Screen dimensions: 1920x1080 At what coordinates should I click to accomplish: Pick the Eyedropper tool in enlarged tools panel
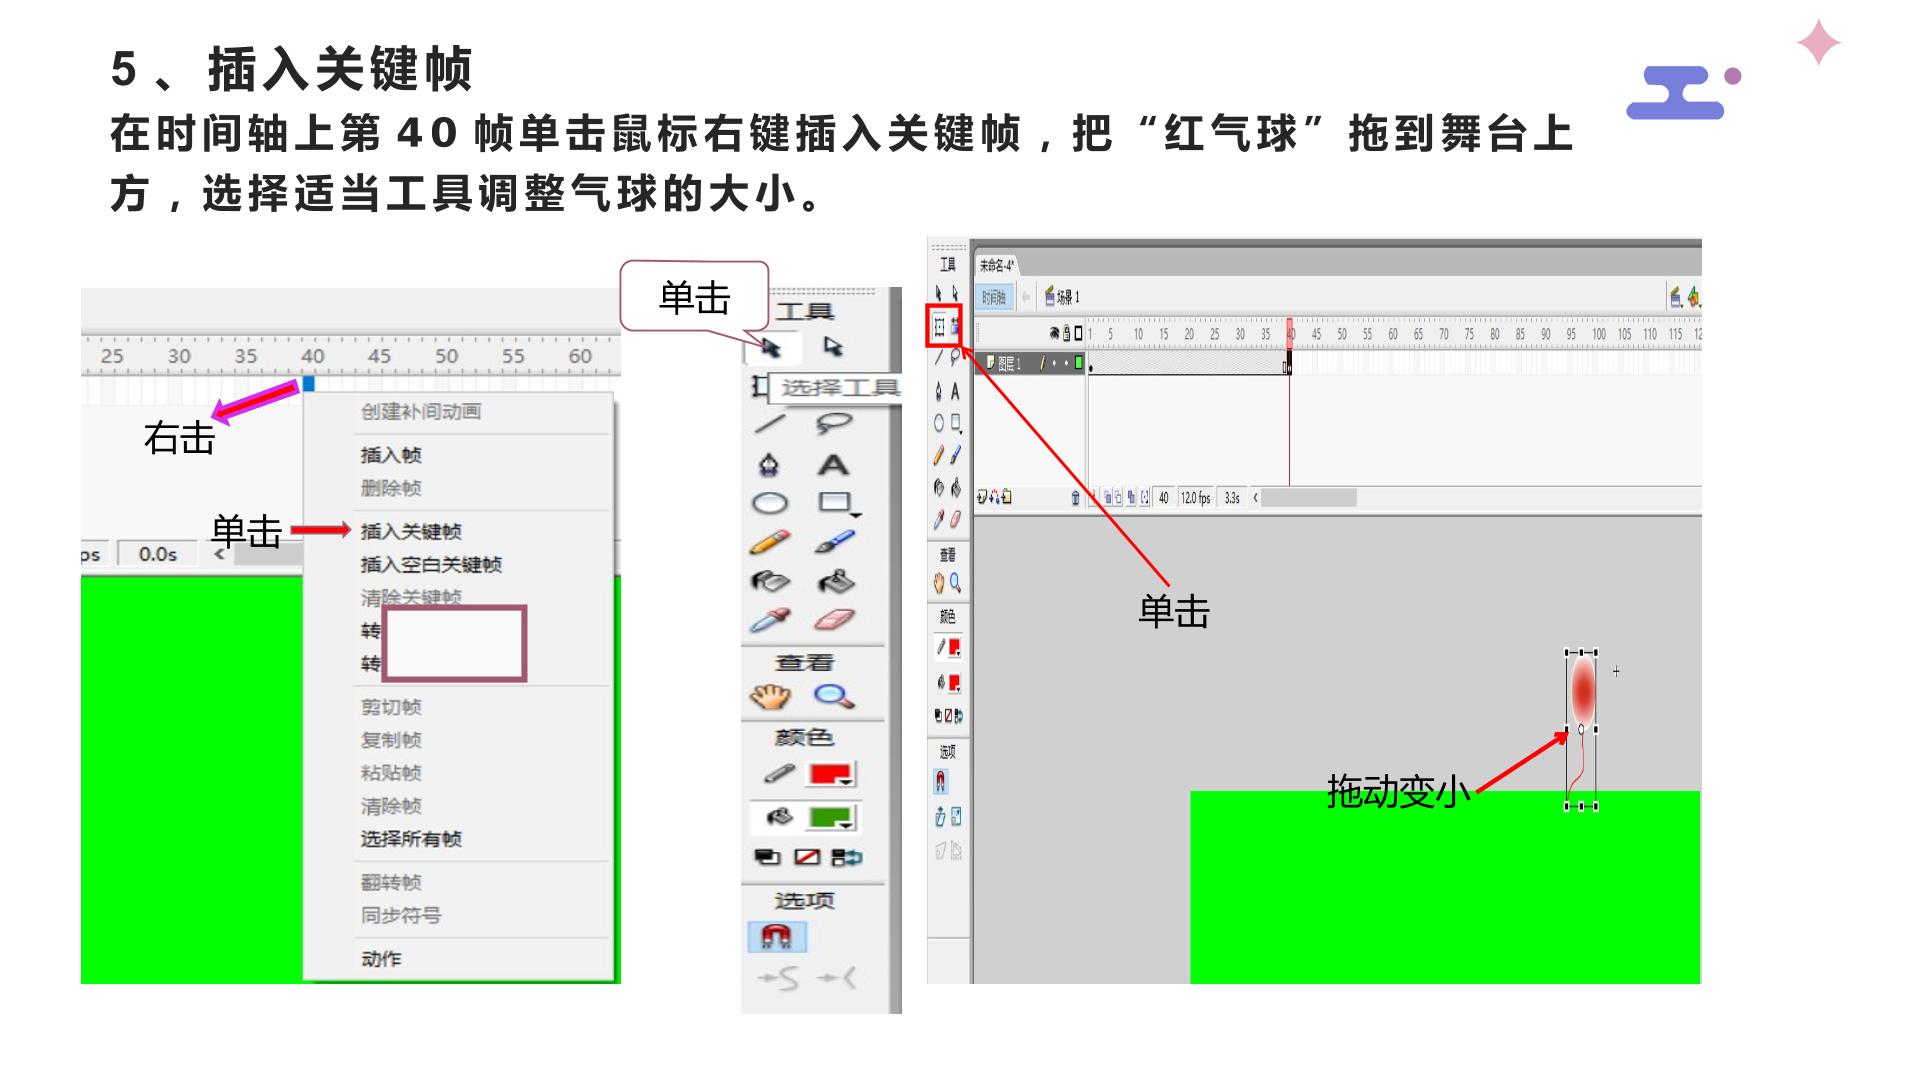click(768, 621)
